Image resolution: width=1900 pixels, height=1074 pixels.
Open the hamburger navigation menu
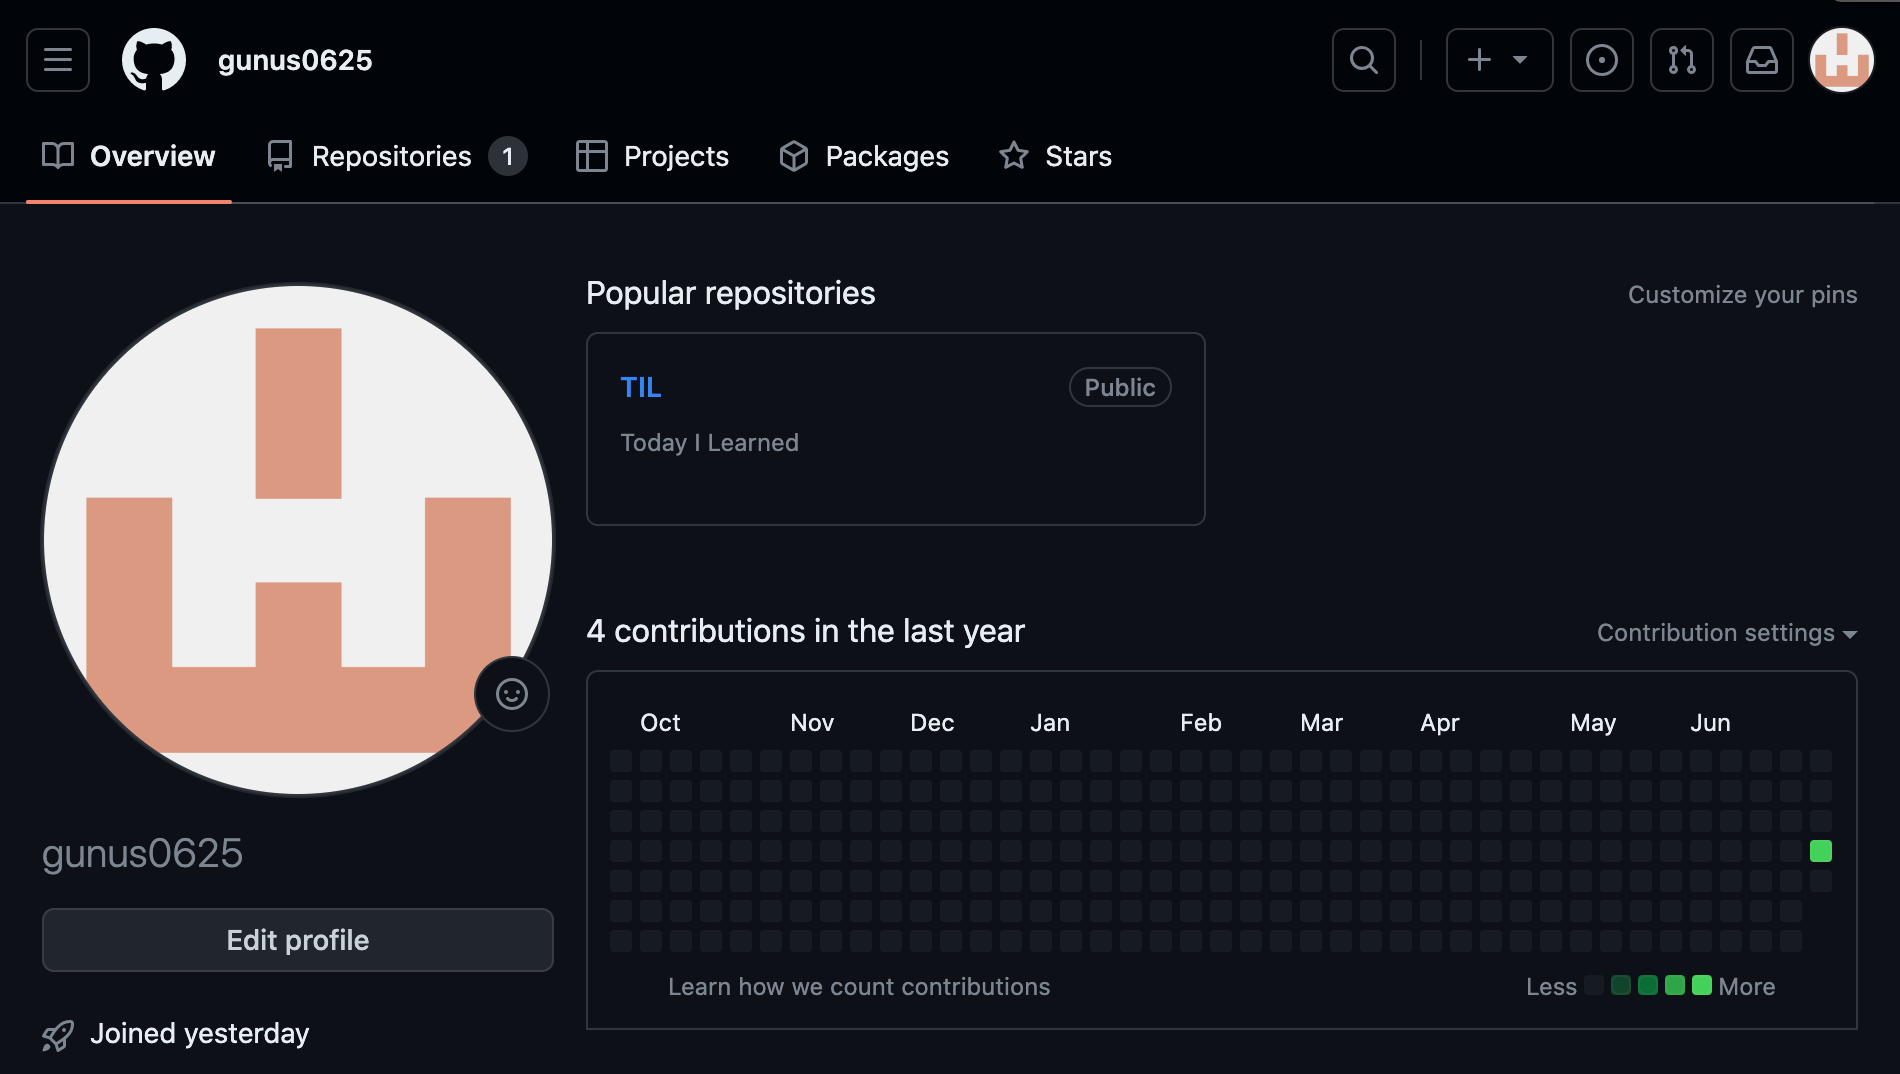coord(58,60)
